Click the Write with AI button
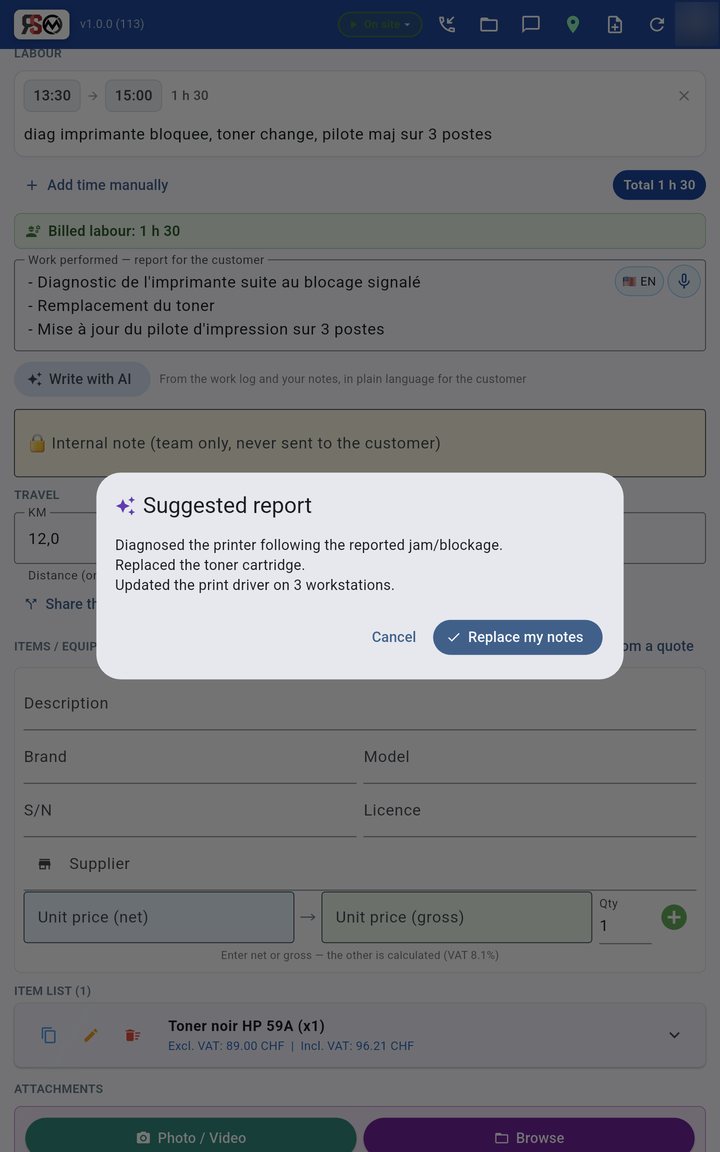 click(82, 379)
